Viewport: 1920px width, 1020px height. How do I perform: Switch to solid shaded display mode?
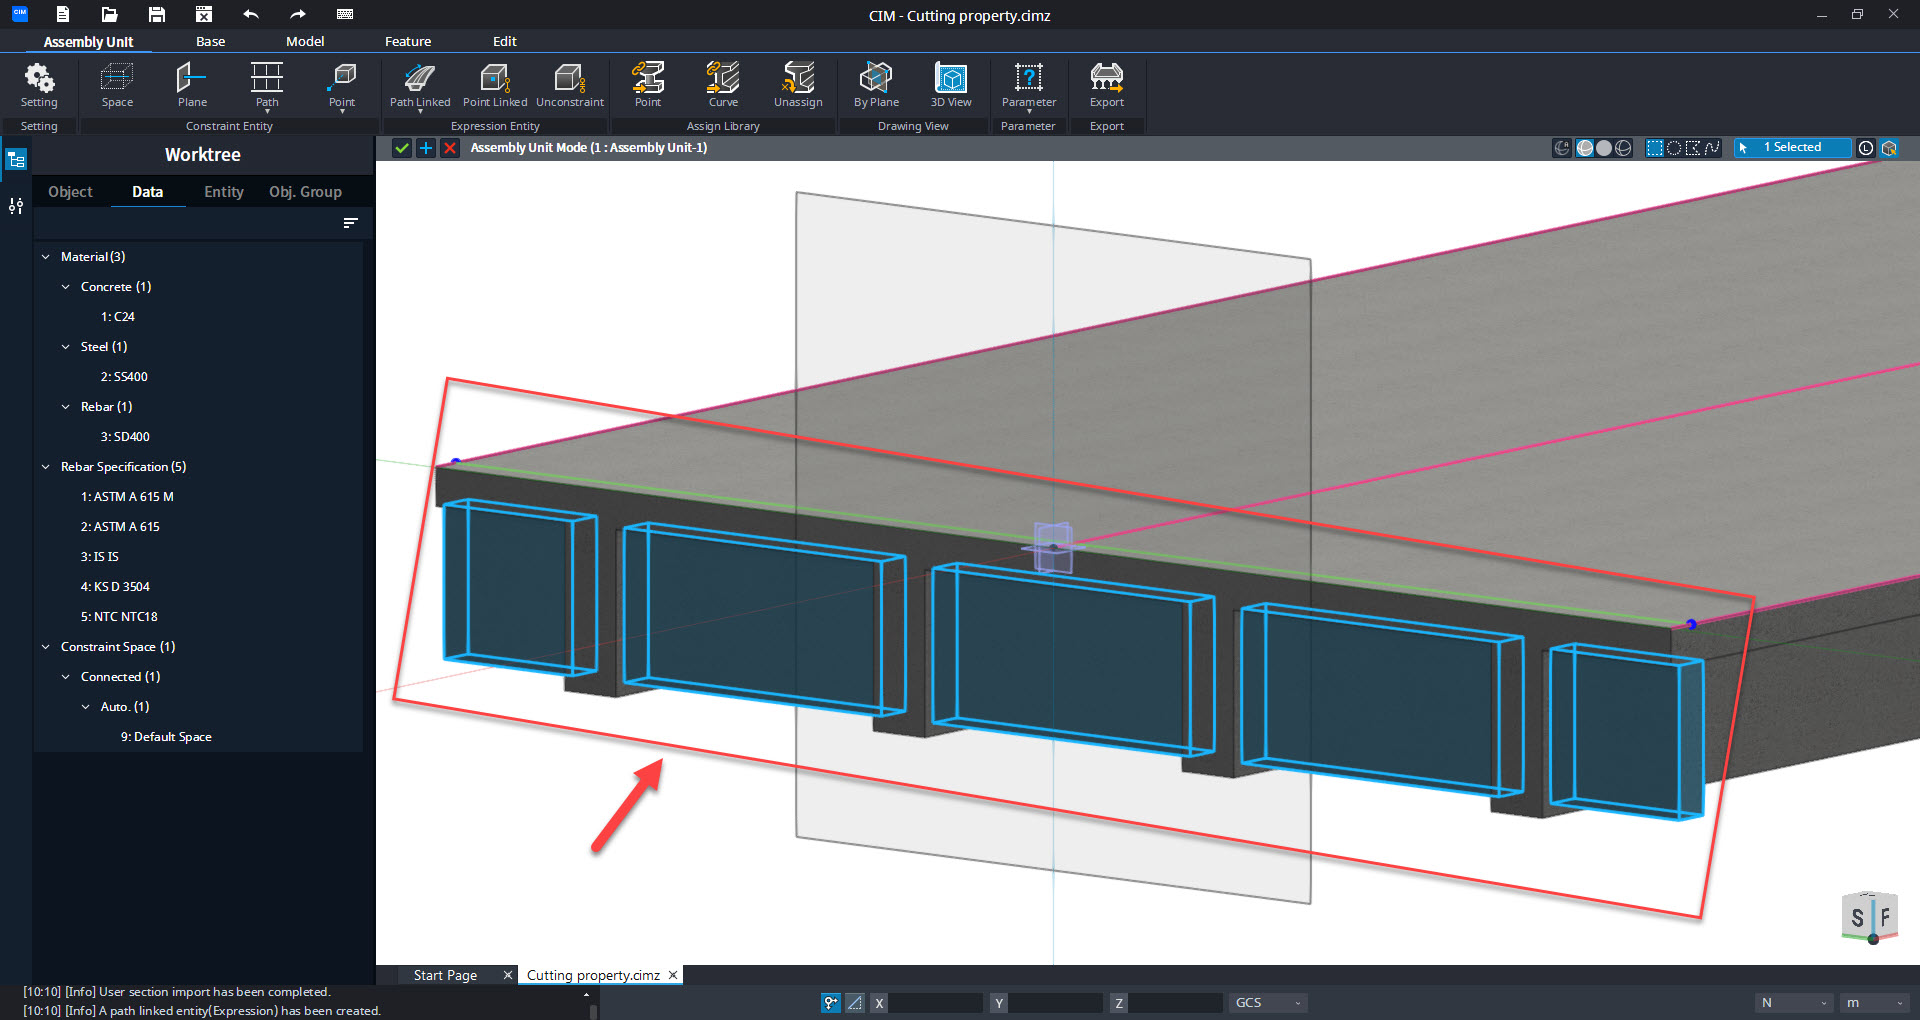(x=1604, y=148)
